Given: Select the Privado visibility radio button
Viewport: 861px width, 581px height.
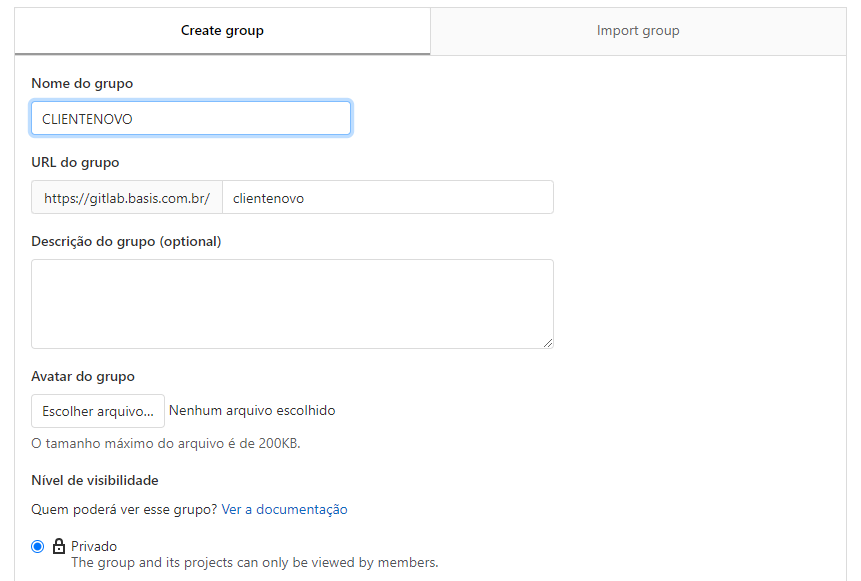Looking at the screenshot, I should (x=38, y=546).
